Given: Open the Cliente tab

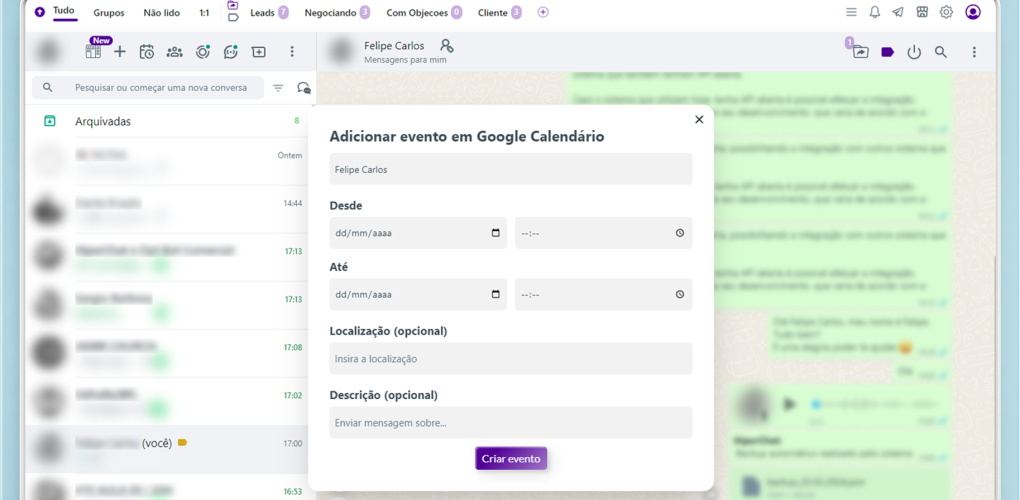Looking at the screenshot, I should point(499,12).
